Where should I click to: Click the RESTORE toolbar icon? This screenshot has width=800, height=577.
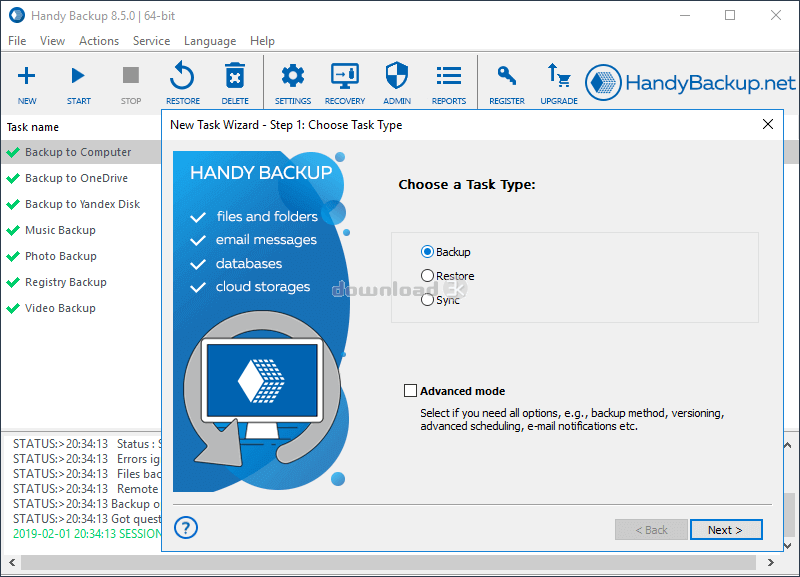coord(182,76)
